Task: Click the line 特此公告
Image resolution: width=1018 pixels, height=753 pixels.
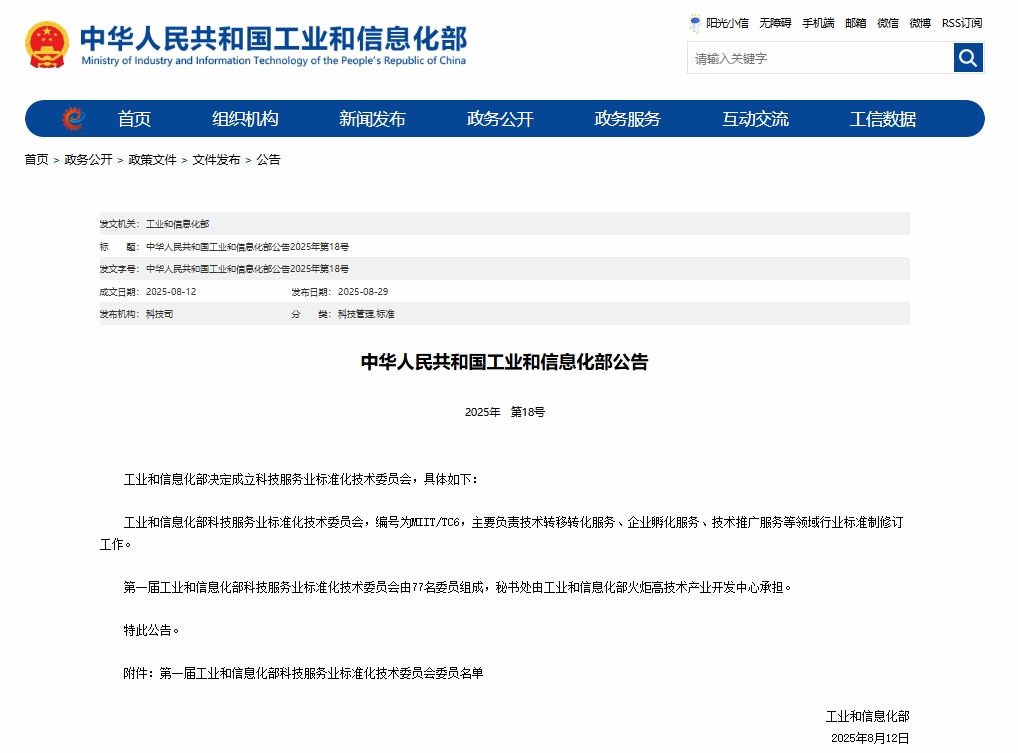Action: tap(151, 630)
